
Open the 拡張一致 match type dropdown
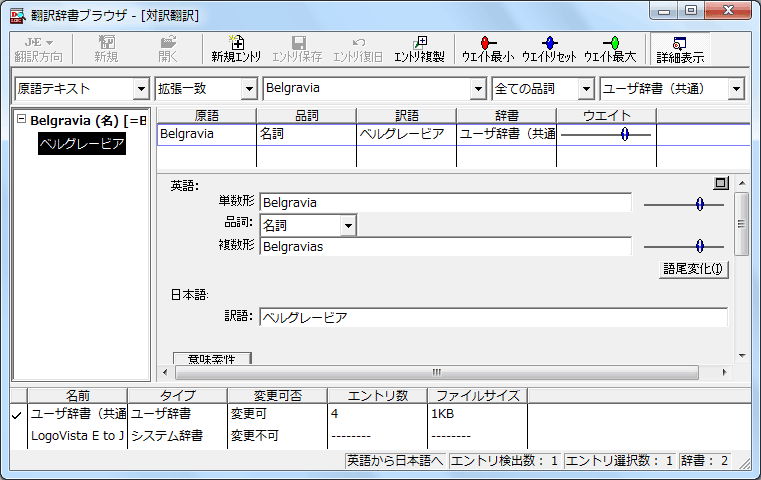[248, 89]
